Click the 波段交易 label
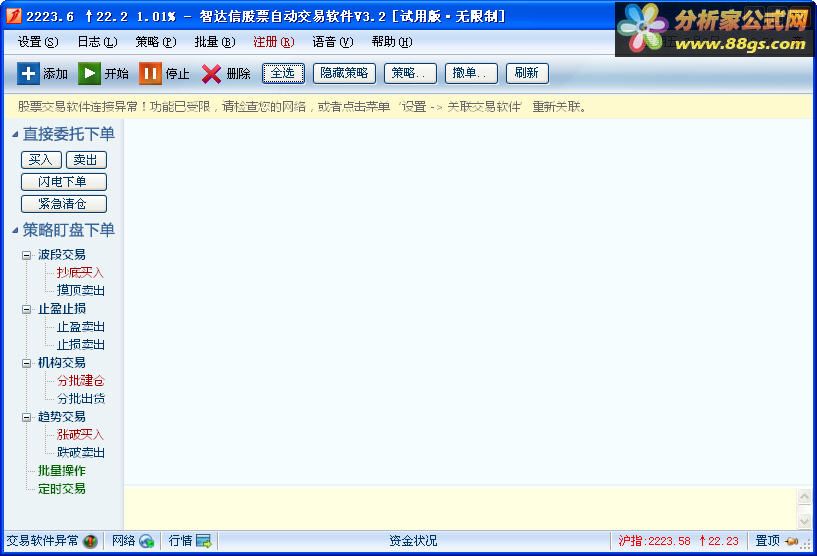Image resolution: width=817 pixels, height=556 pixels. [61, 255]
